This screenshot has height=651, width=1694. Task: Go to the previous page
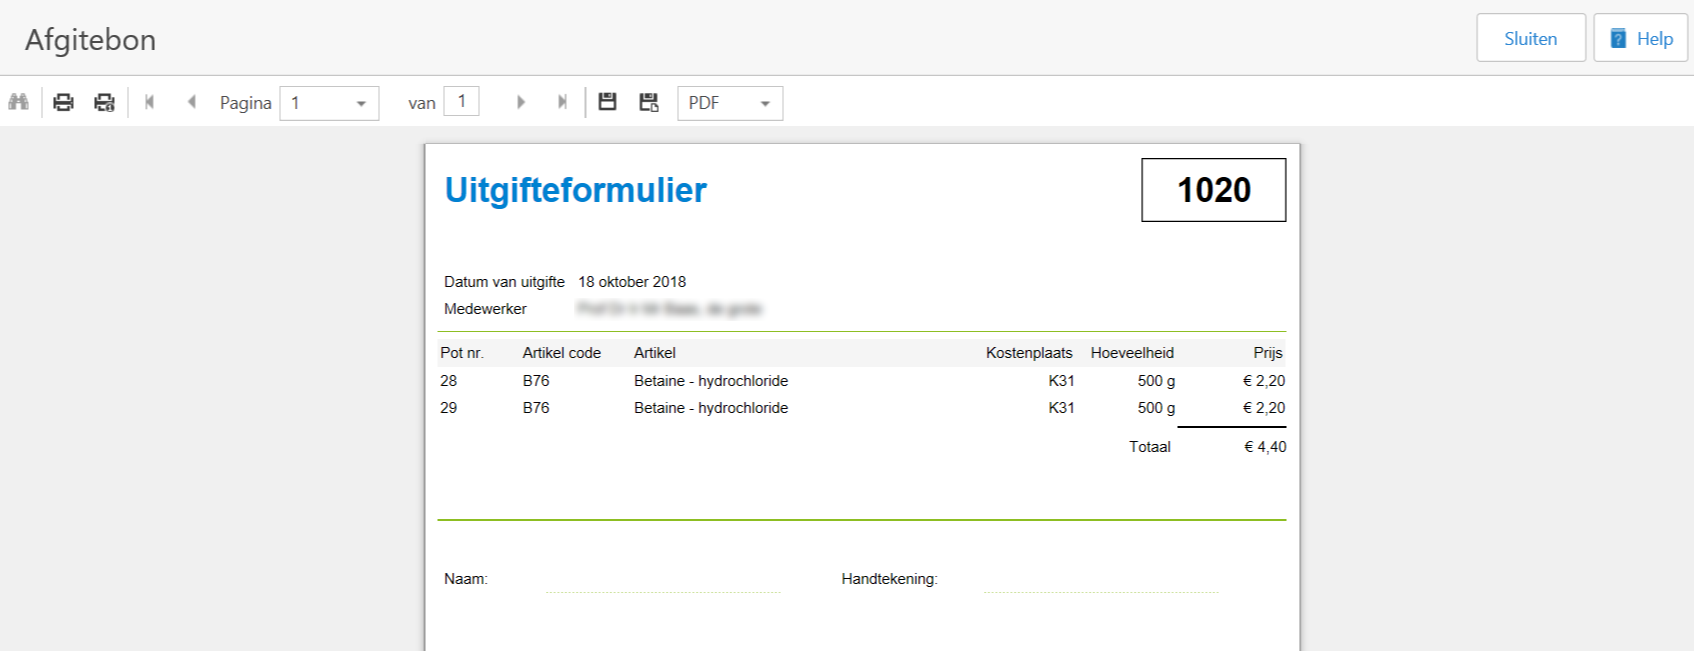pyautogui.click(x=191, y=102)
